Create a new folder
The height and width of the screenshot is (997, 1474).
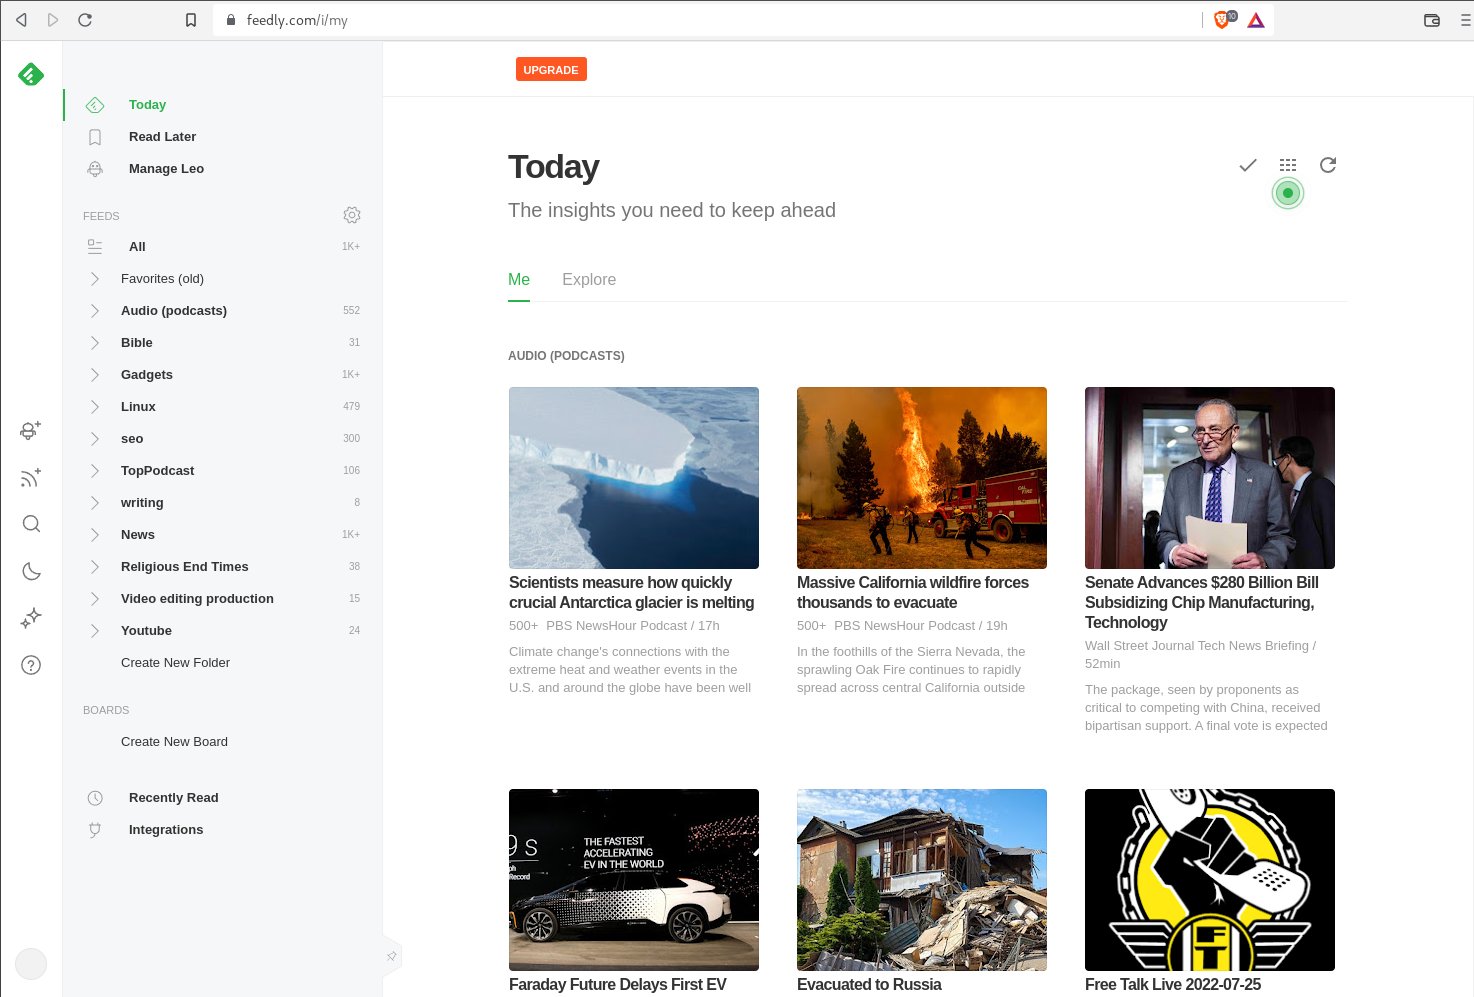coord(175,662)
